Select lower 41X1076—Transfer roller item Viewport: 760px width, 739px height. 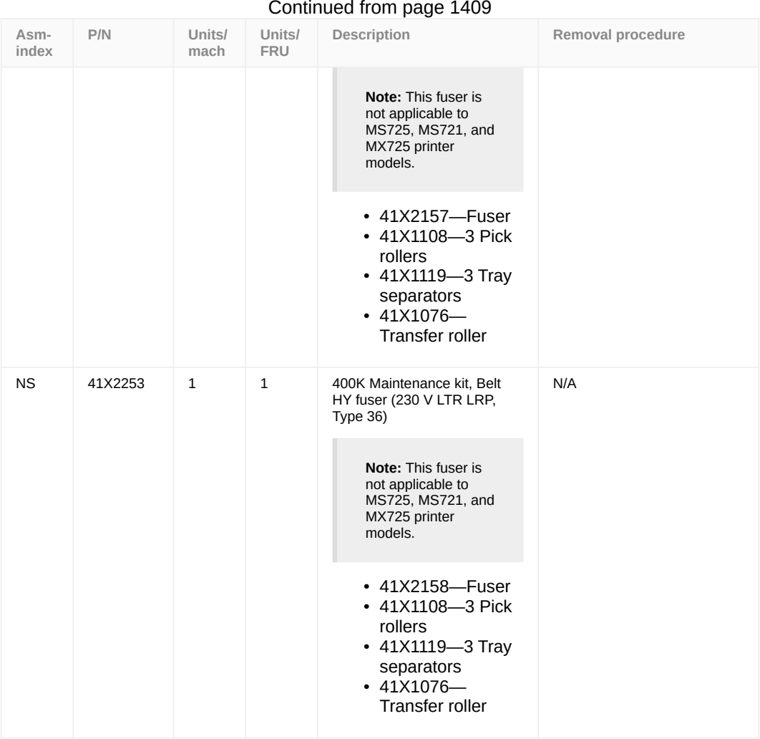click(433, 696)
